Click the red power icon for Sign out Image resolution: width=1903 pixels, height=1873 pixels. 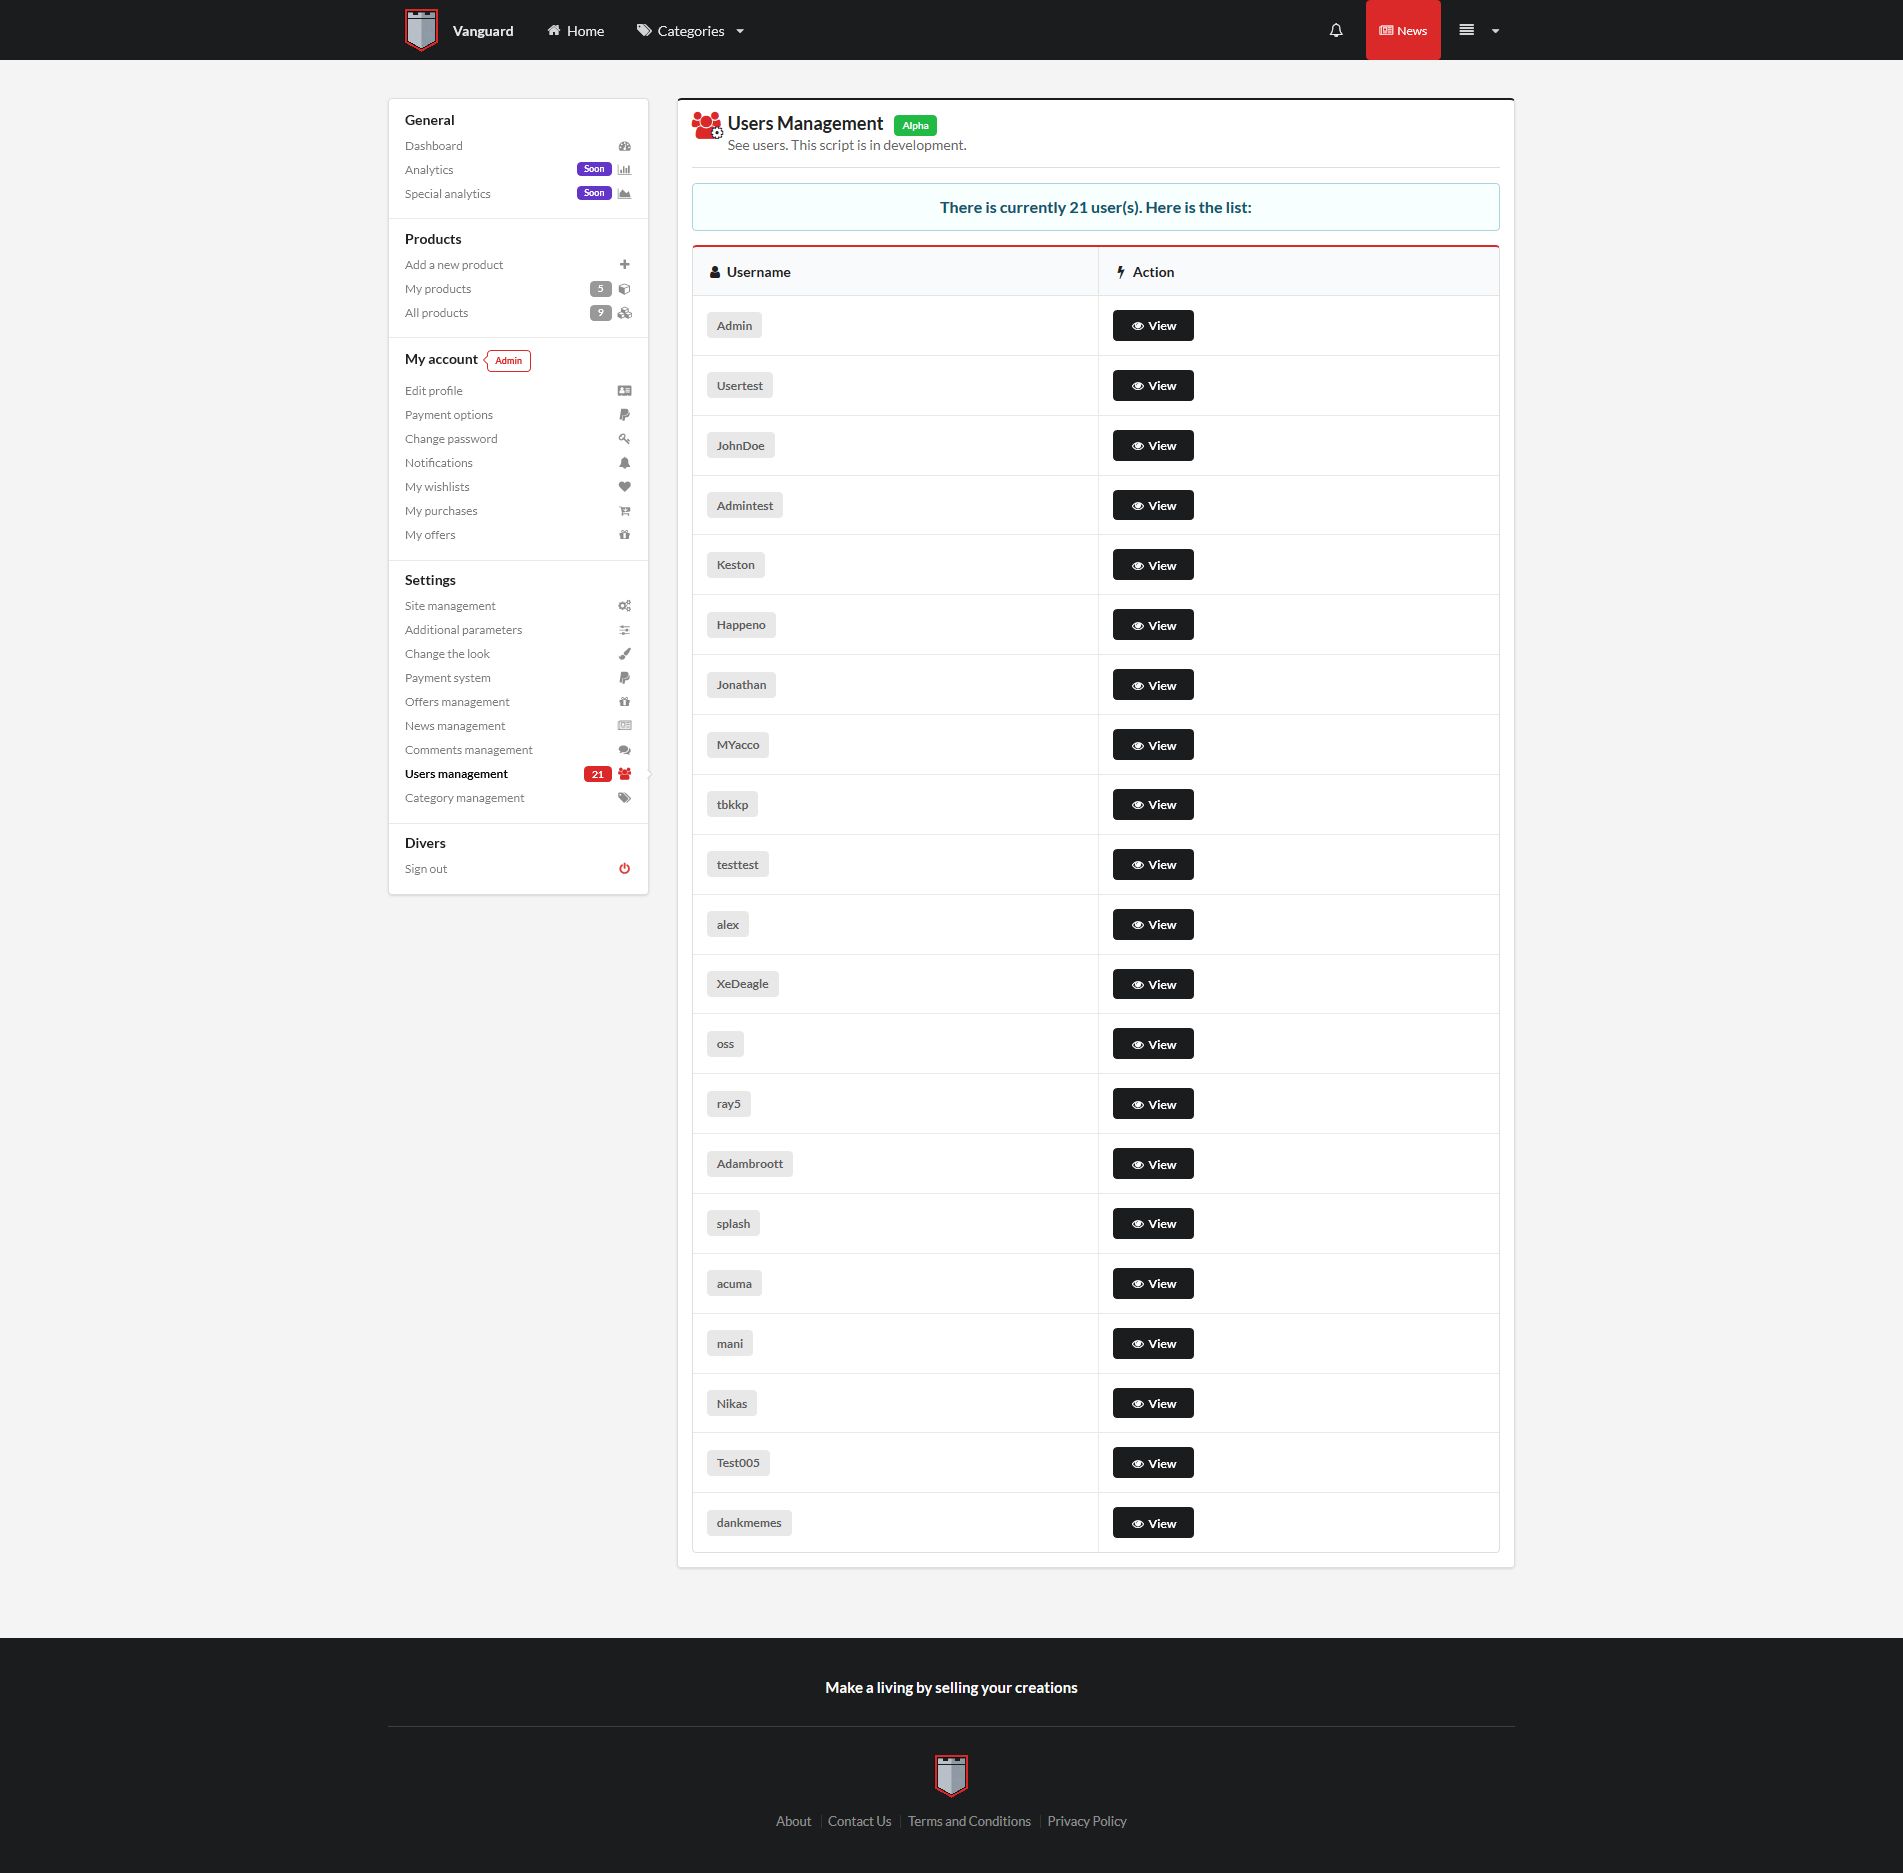tap(624, 869)
